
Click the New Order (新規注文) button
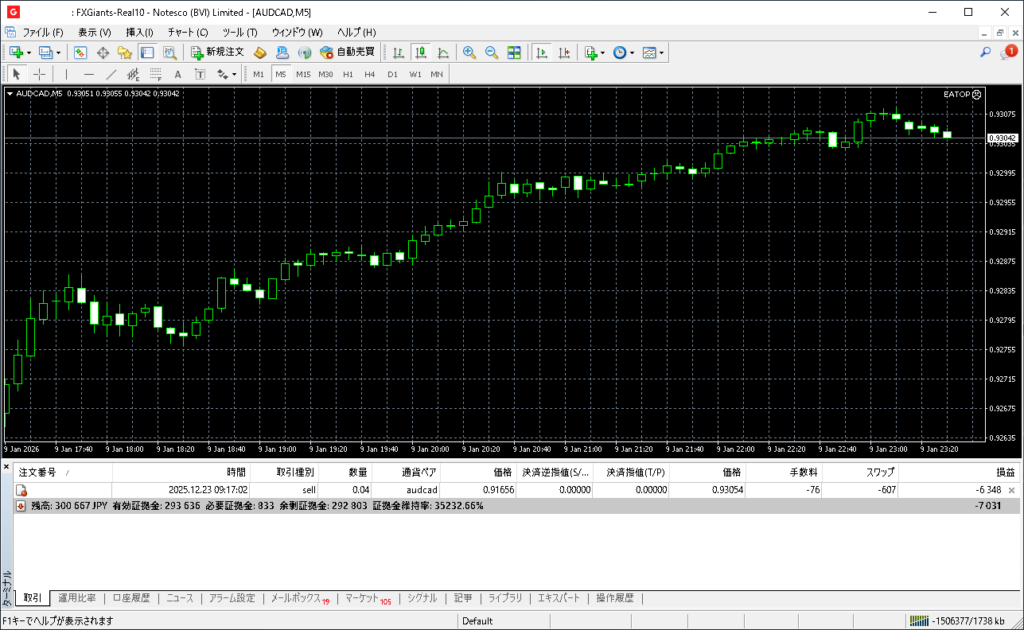coord(217,52)
